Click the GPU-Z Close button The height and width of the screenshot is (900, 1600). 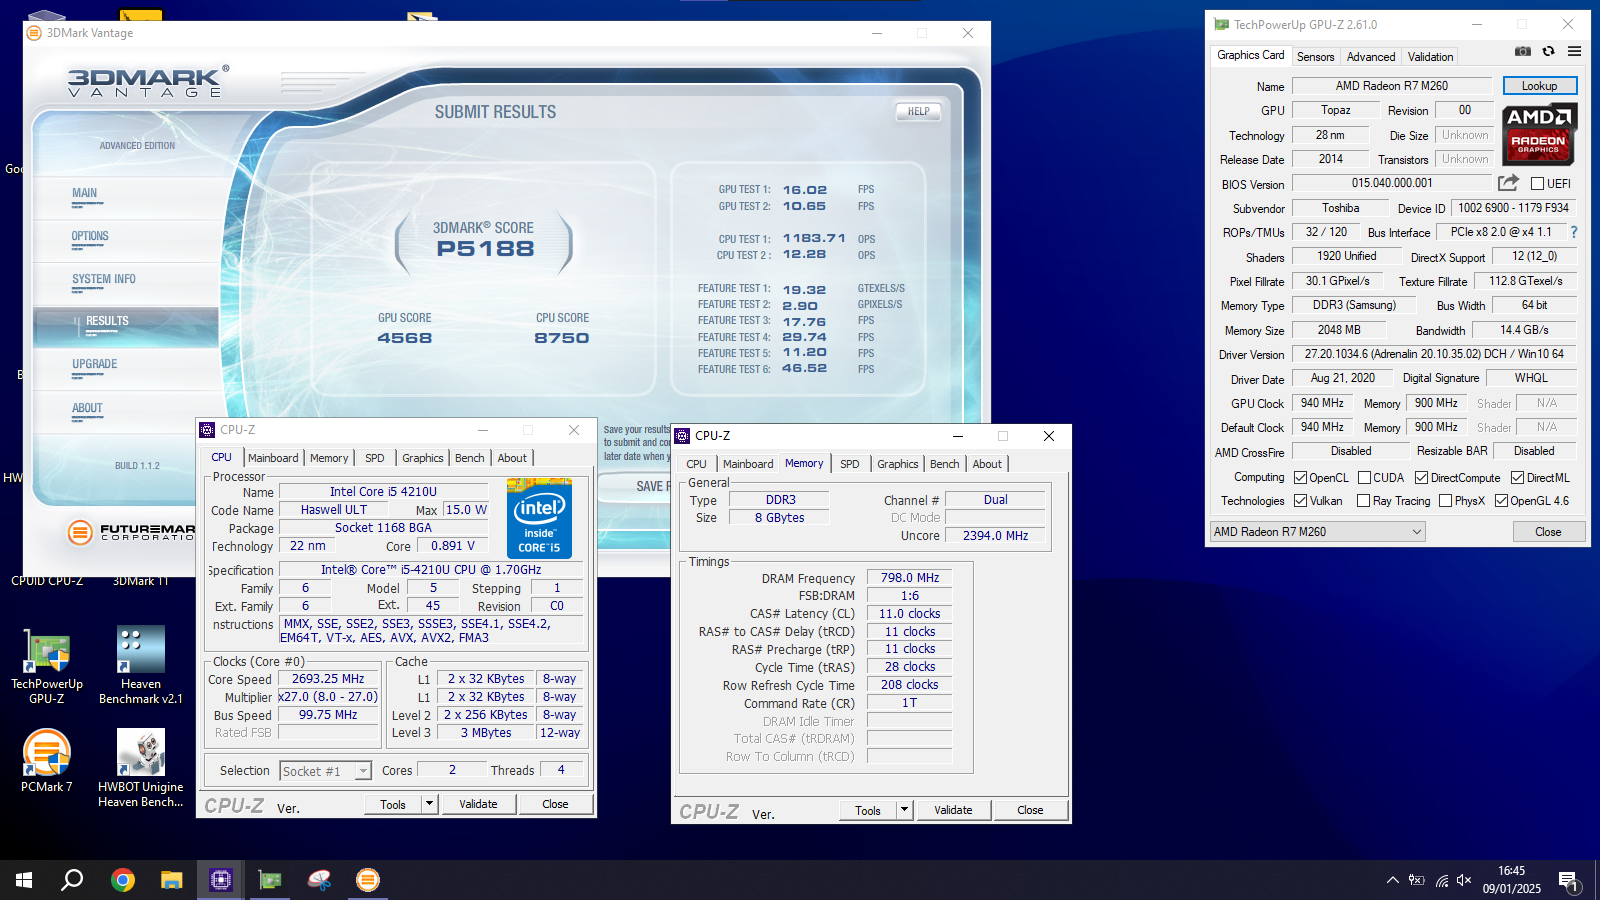pyautogui.click(x=1548, y=532)
